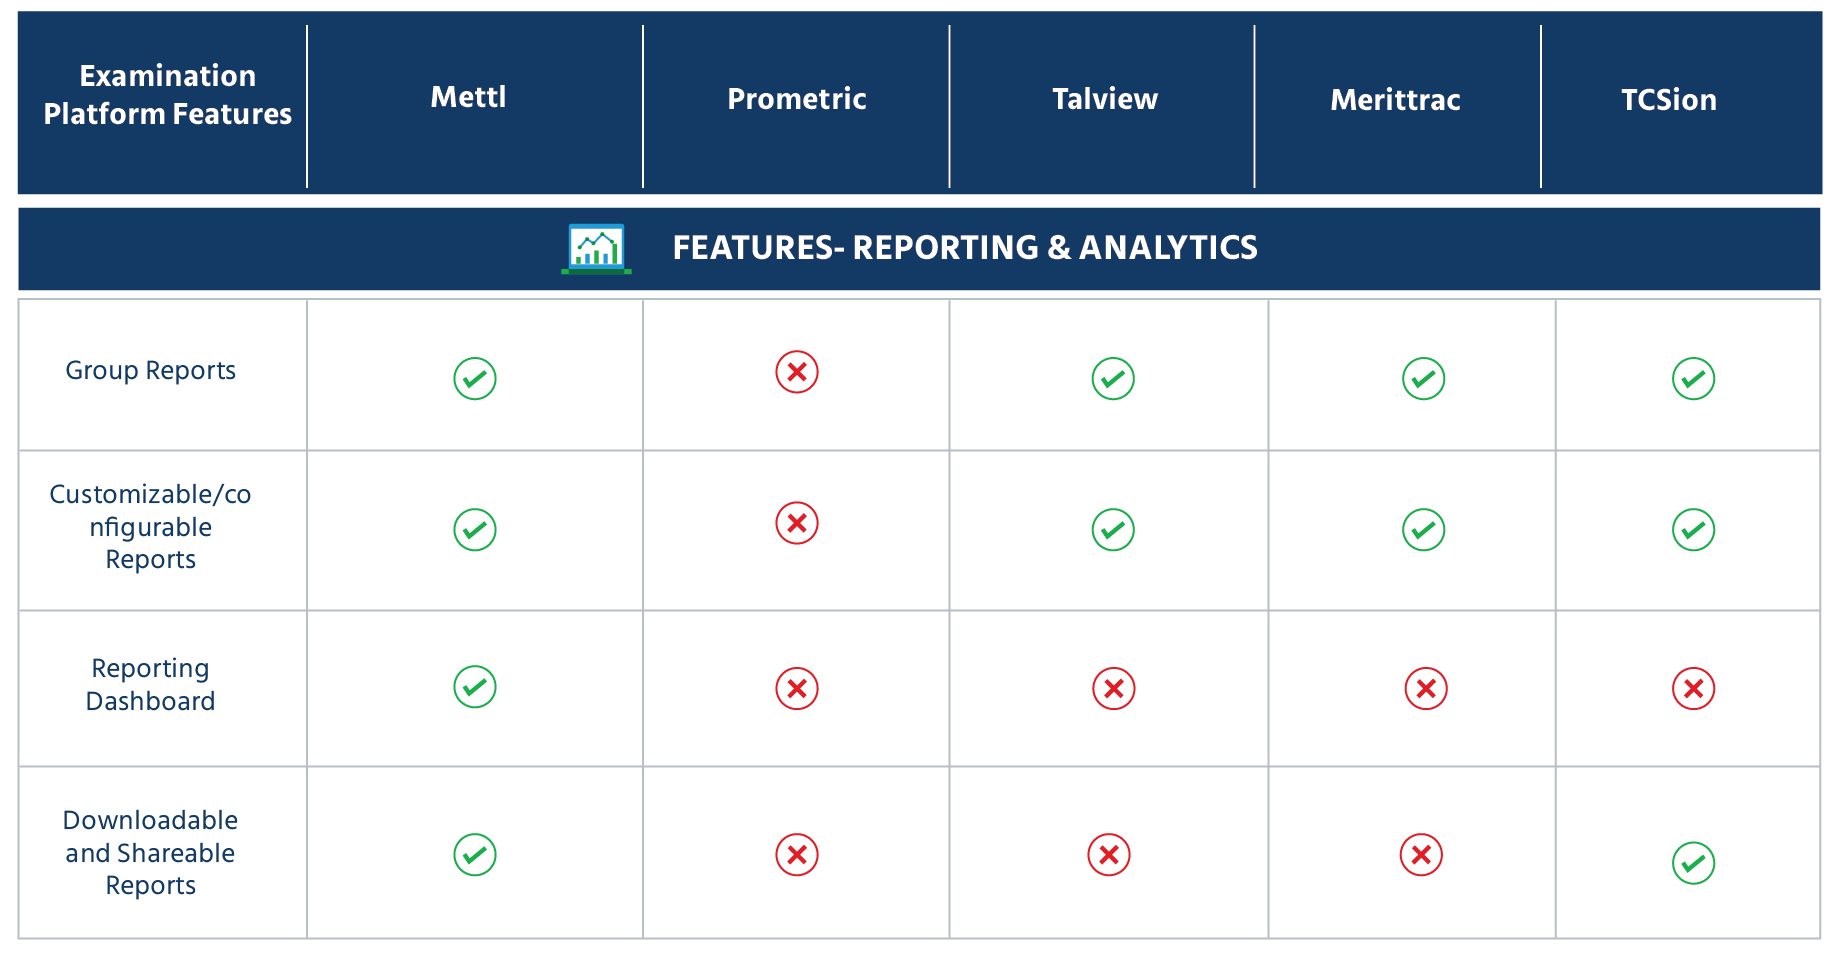Click the Reporting & Analytics chart icon

596,248
